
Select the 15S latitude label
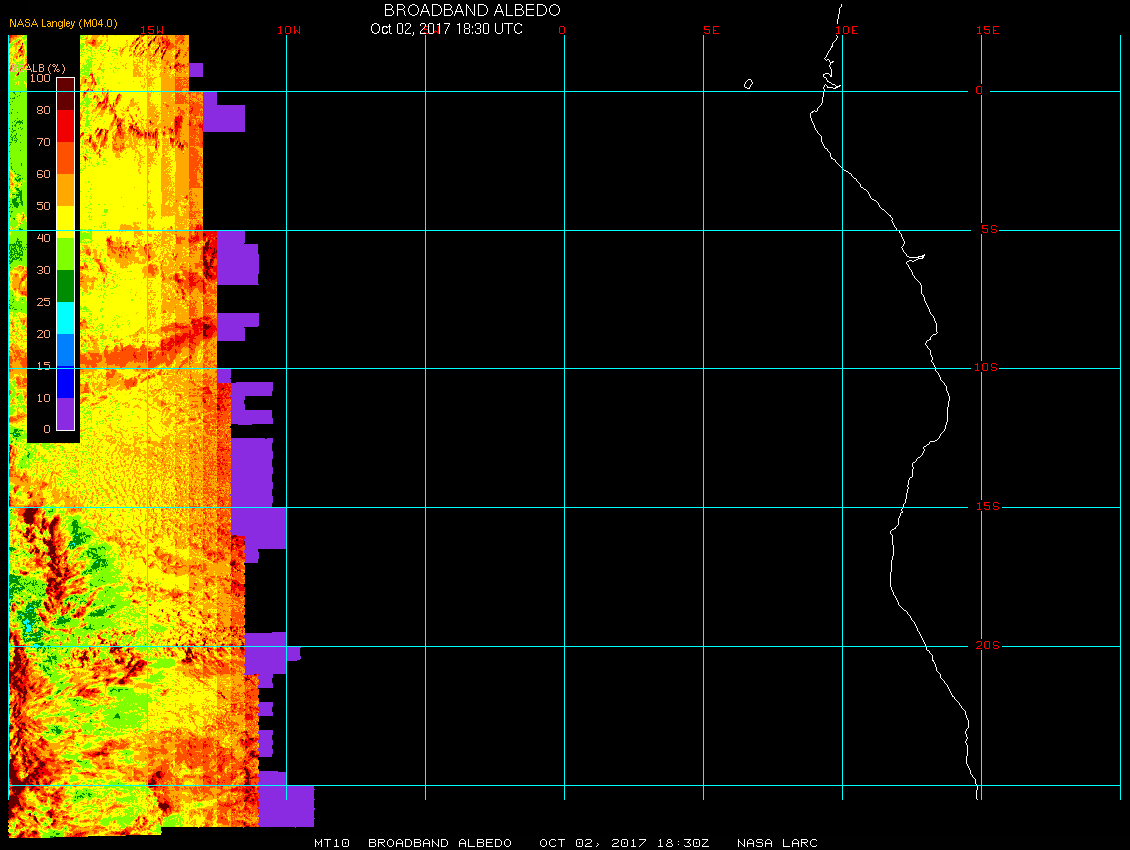tap(985, 507)
